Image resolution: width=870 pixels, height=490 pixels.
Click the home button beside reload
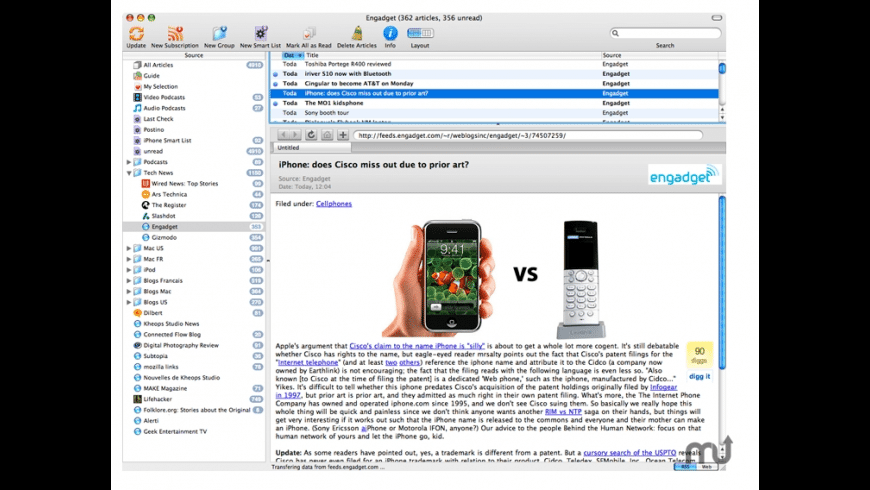click(327, 135)
